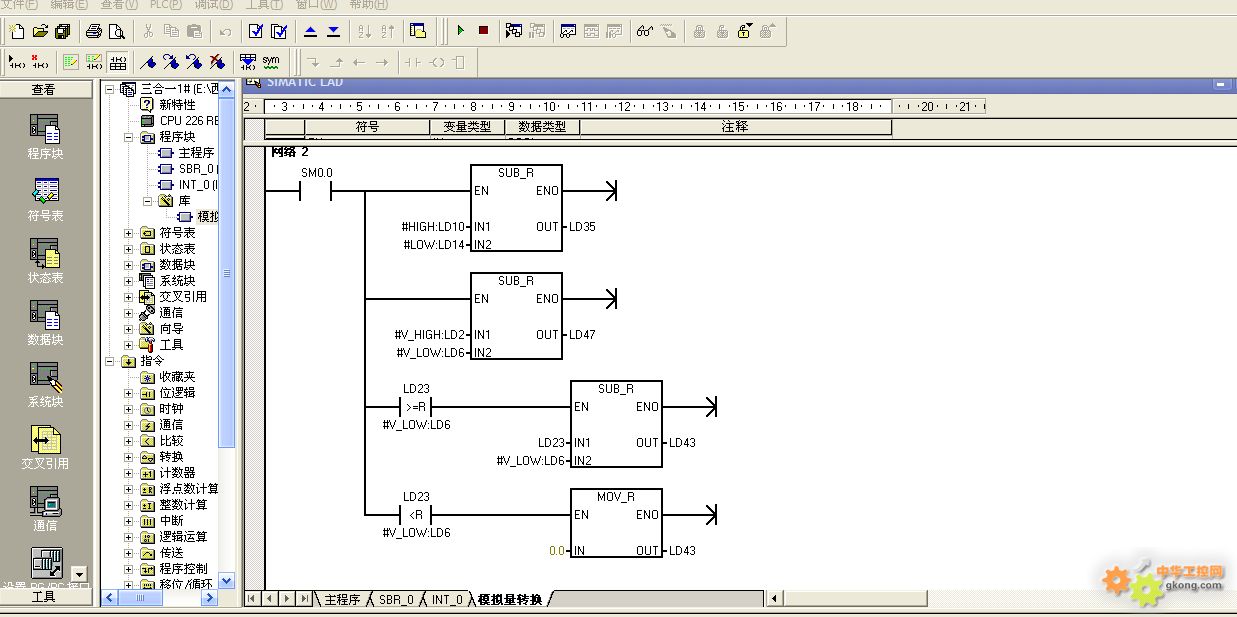Select 主程序 in the project tree
The height and width of the screenshot is (617, 1237).
coord(196,153)
